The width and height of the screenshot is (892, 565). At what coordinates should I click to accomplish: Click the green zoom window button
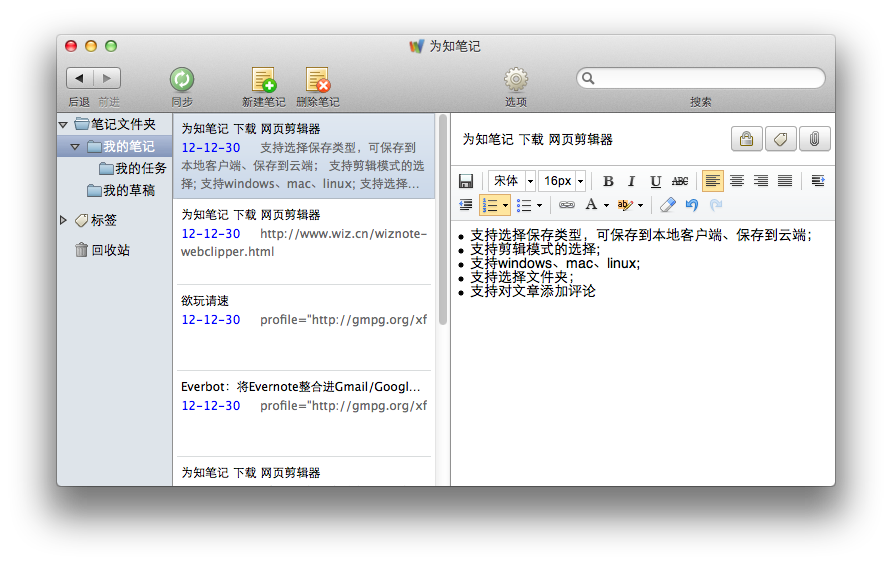click(111, 46)
